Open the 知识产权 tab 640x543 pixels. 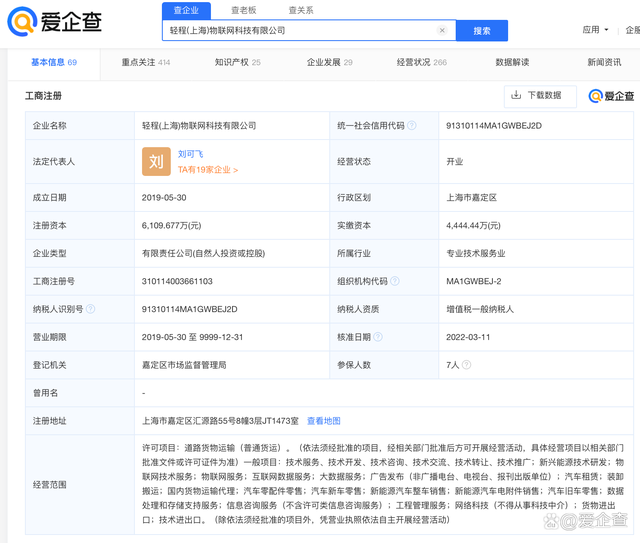(237, 62)
